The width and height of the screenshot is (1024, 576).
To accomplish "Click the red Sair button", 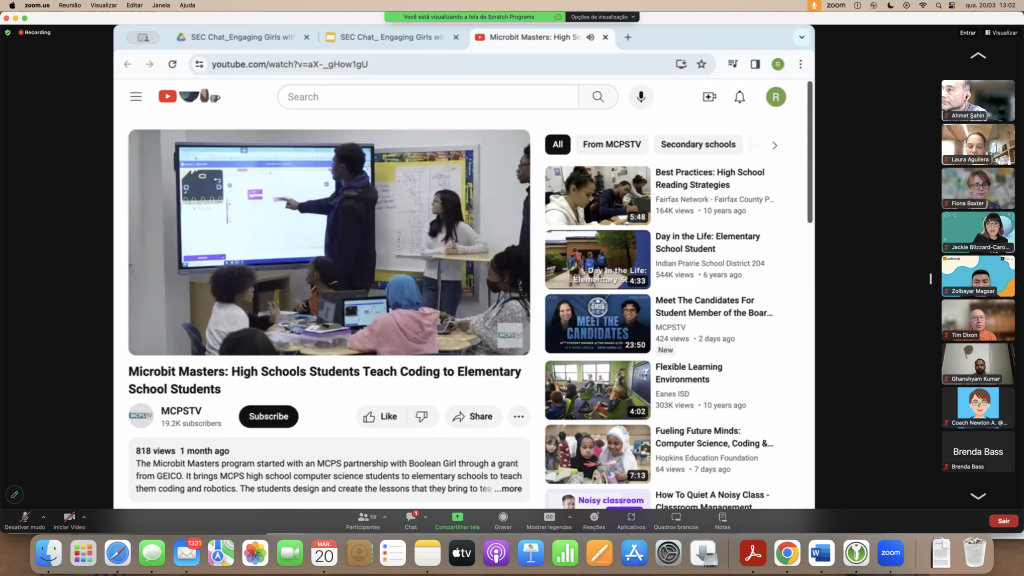I will (x=1002, y=521).
